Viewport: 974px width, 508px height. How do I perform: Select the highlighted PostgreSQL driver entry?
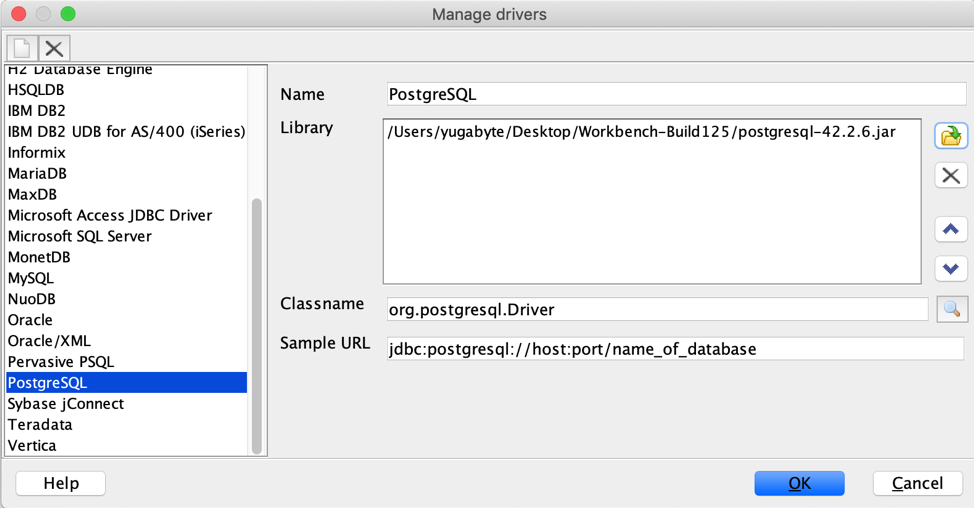coord(48,382)
